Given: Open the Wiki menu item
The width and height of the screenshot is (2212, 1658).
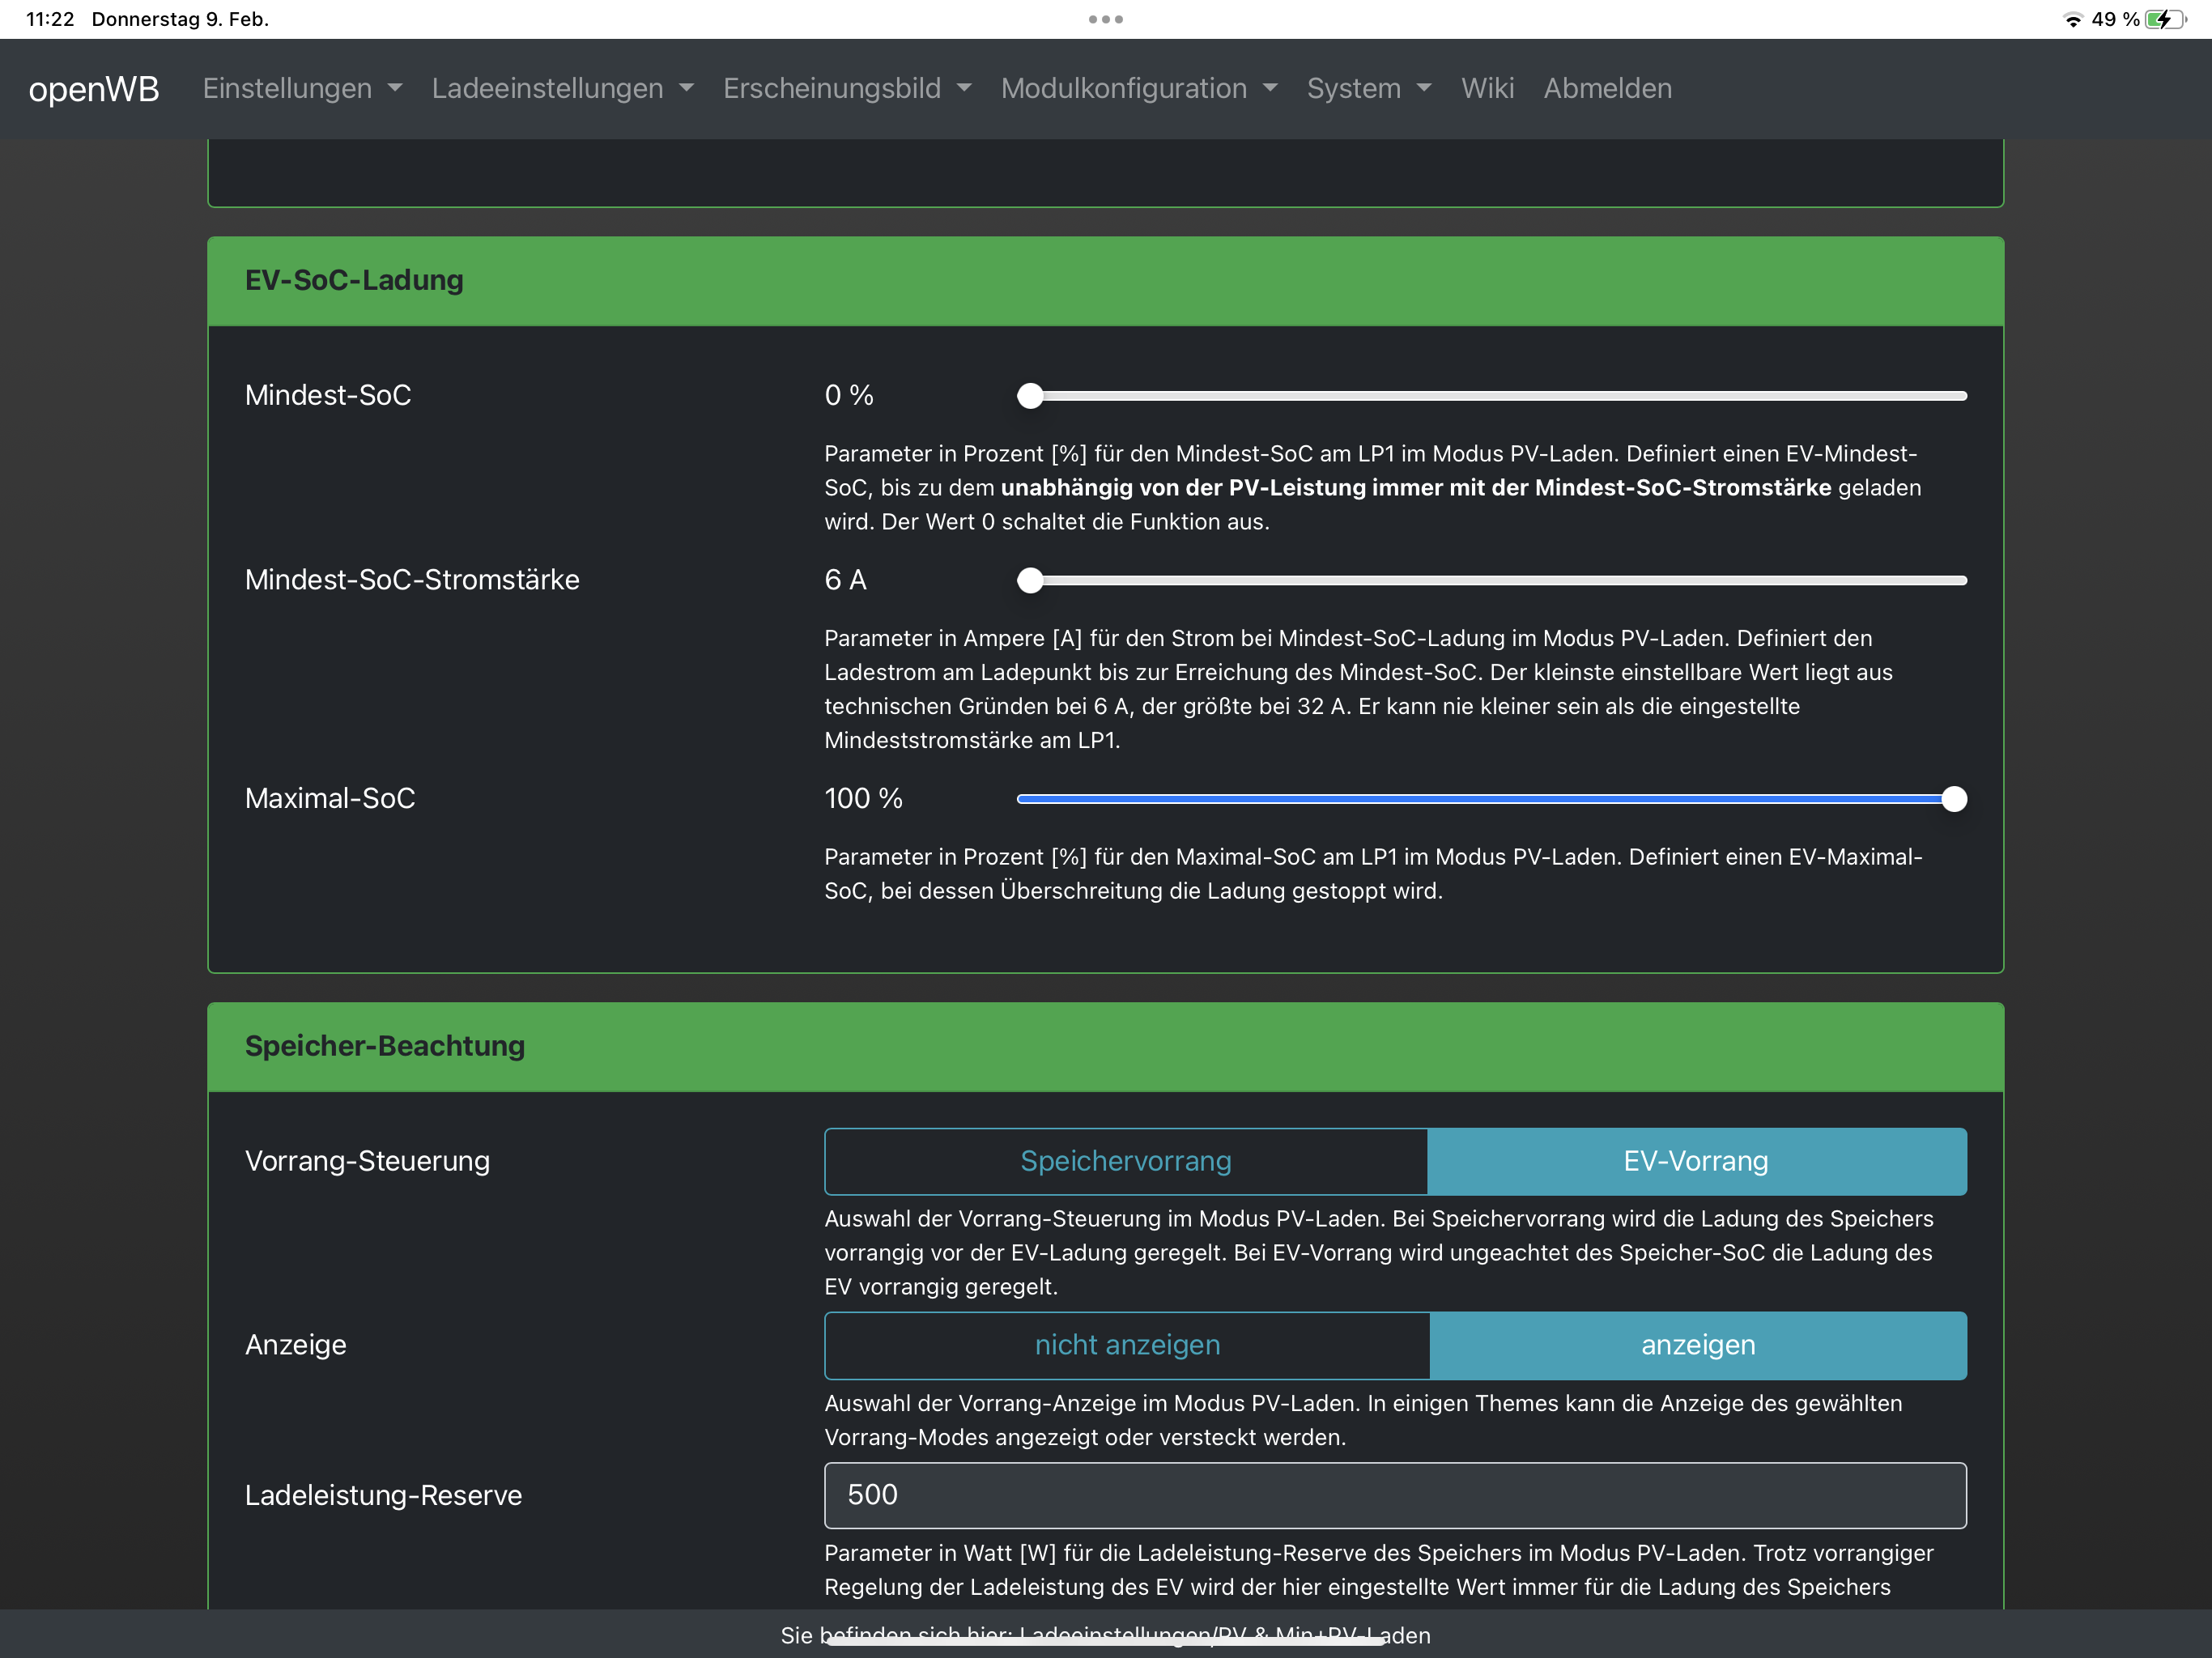Looking at the screenshot, I should (x=1487, y=89).
